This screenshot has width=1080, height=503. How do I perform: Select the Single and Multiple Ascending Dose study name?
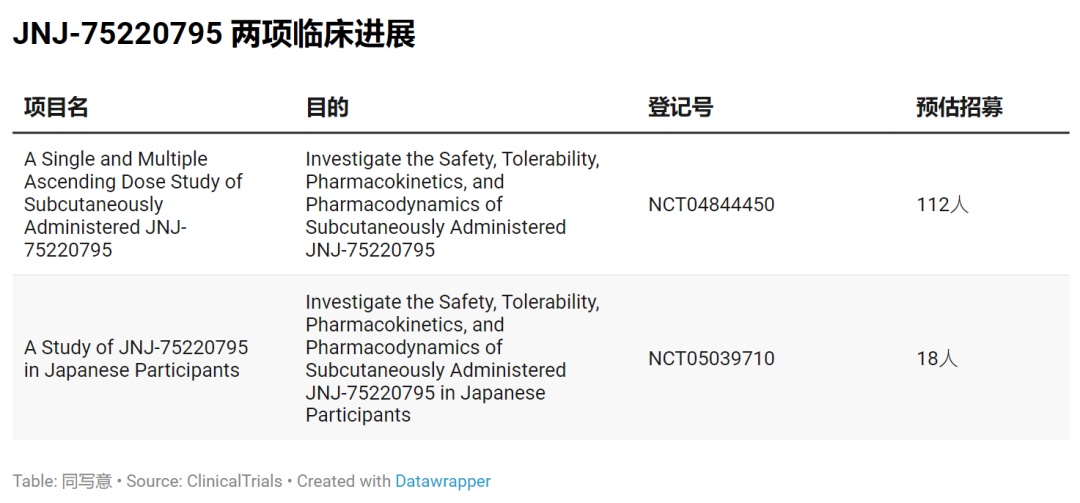[x=133, y=204]
